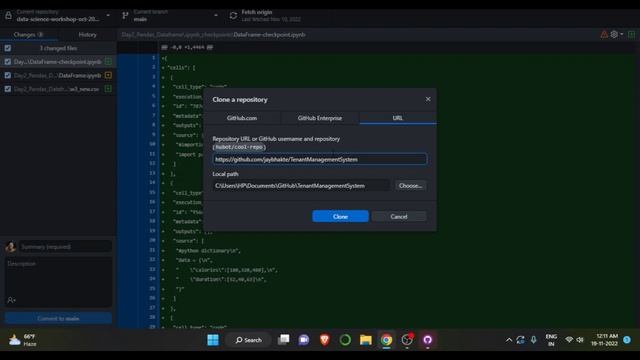Switch to the Changes tab
The width and height of the screenshot is (640, 360).
pyautogui.click(x=29, y=35)
